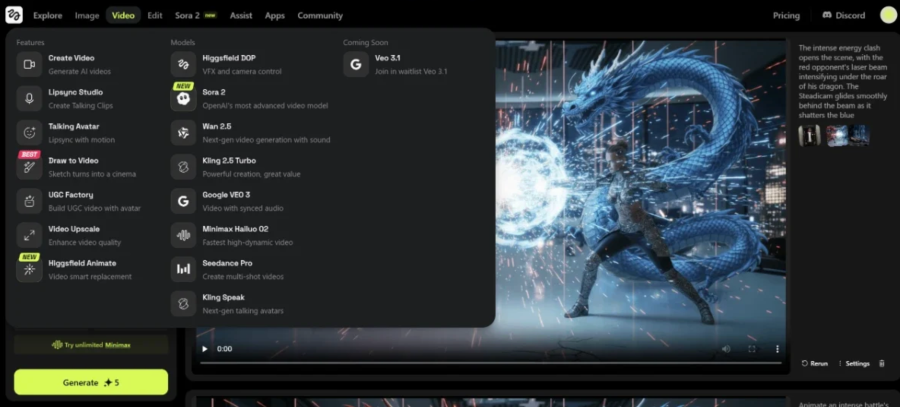Go to the Community page
The image size is (900, 407).
[320, 15]
